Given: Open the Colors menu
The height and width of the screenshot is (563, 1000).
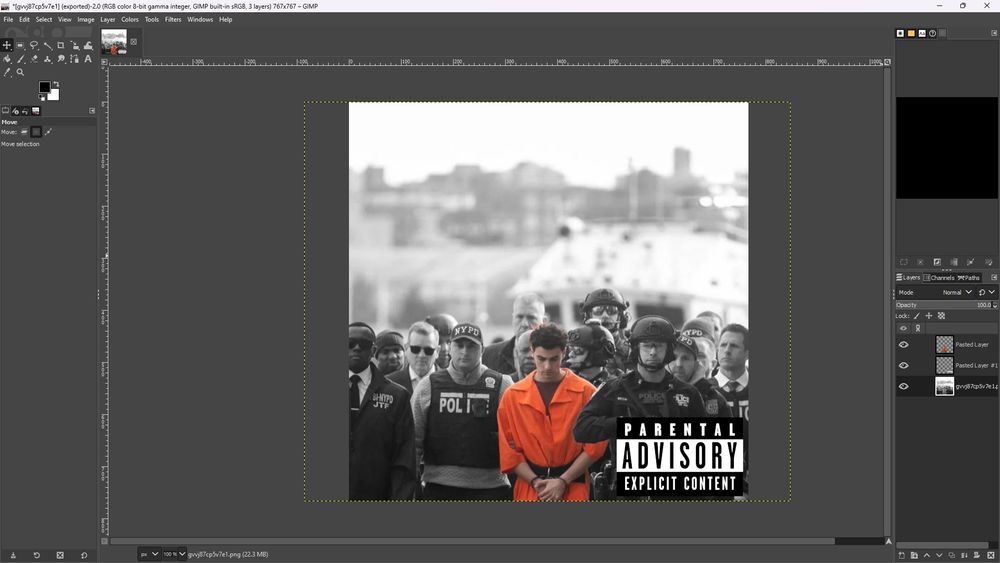Looking at the screenshot, I should pos(130,19).
